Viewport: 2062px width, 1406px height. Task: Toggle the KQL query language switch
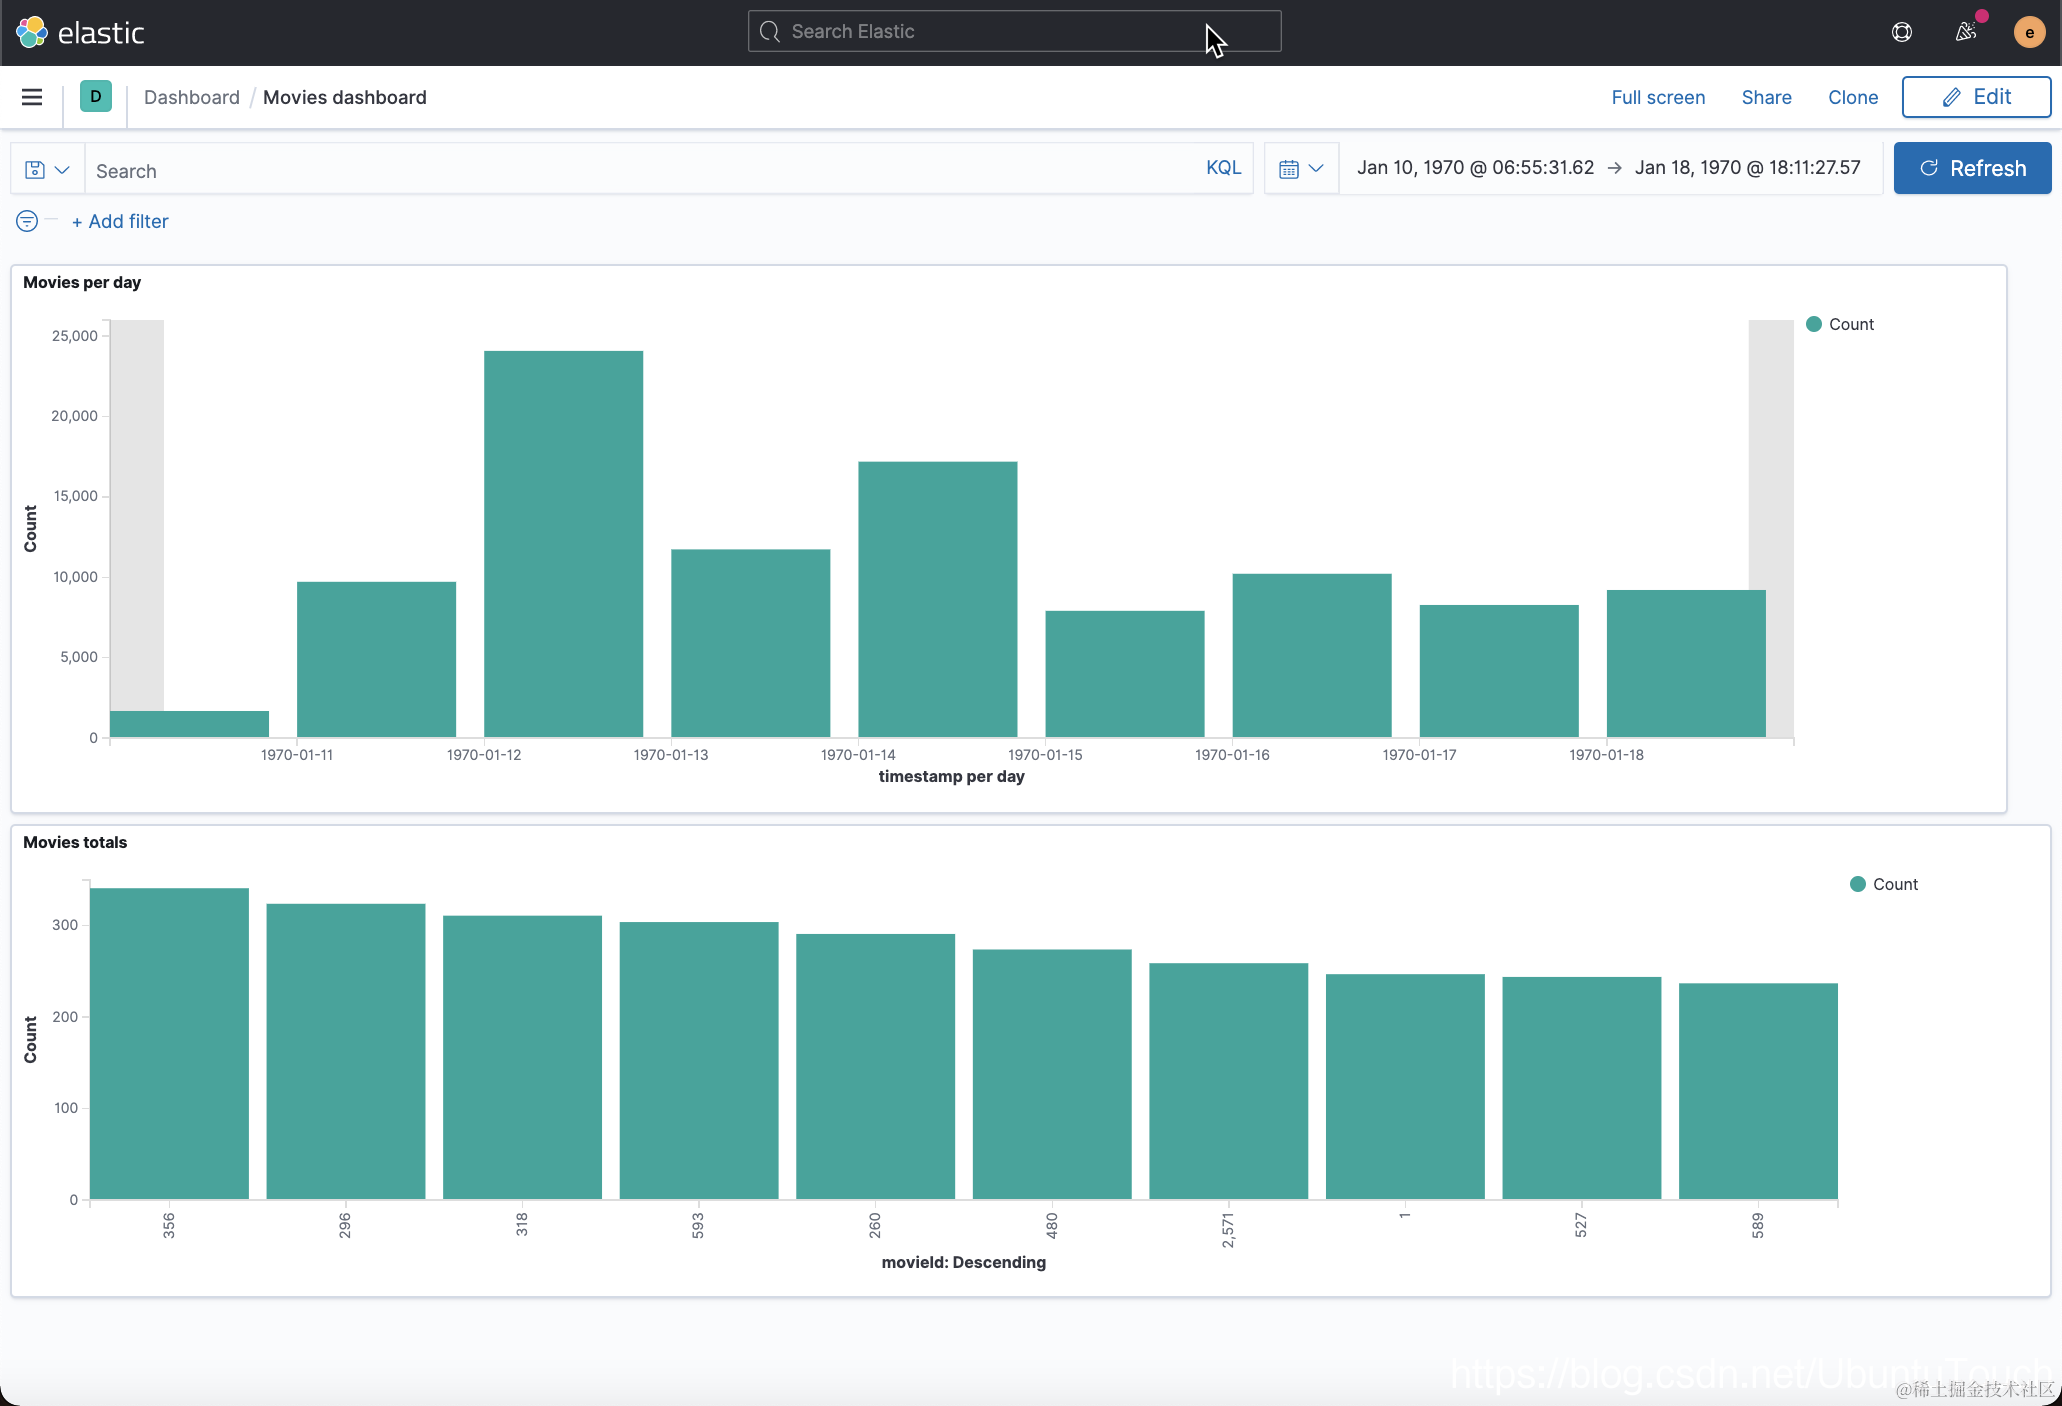click(x=1223, y=168)
